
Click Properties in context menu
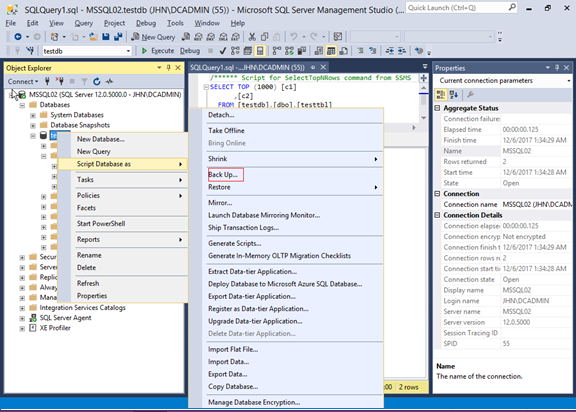[x=92, y=296]
